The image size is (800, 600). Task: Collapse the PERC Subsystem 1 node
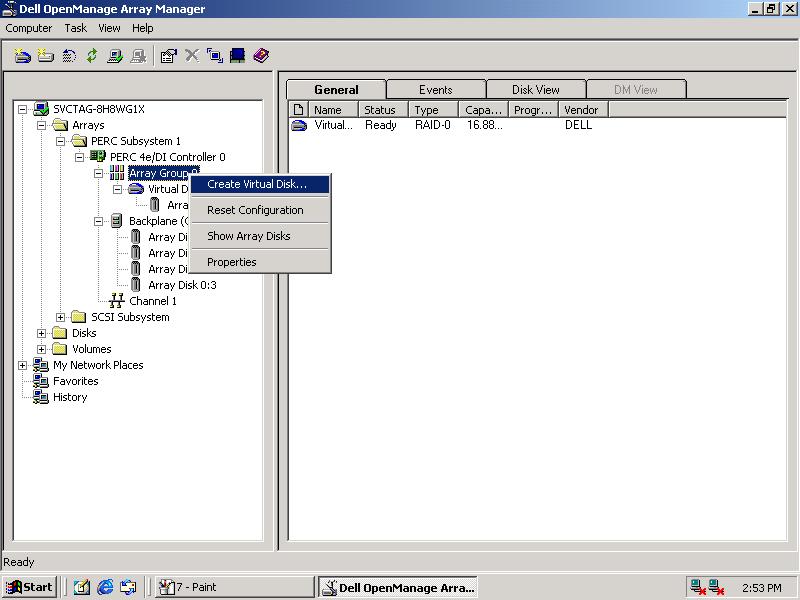point(60,141)
